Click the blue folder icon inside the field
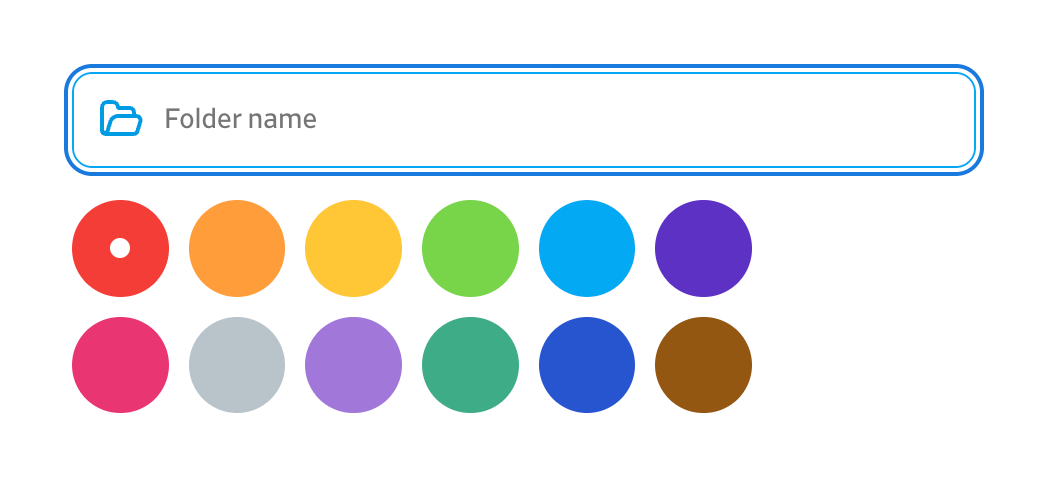1048x477 pixels. 121,119
